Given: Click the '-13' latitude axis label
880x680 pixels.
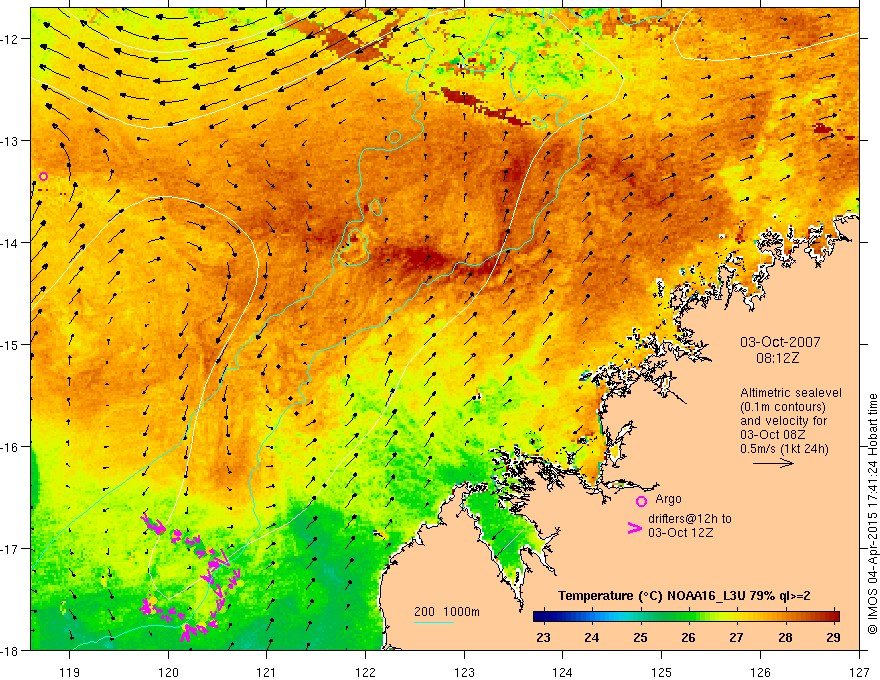Looking at the screenshot, I should [10, 141].
